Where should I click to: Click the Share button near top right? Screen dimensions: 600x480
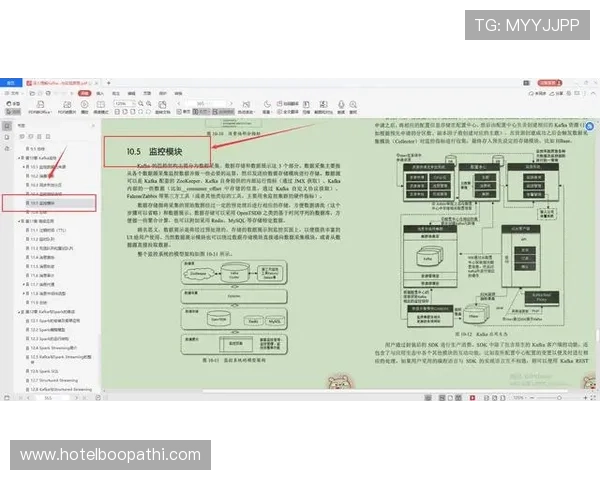coord(557,93)
